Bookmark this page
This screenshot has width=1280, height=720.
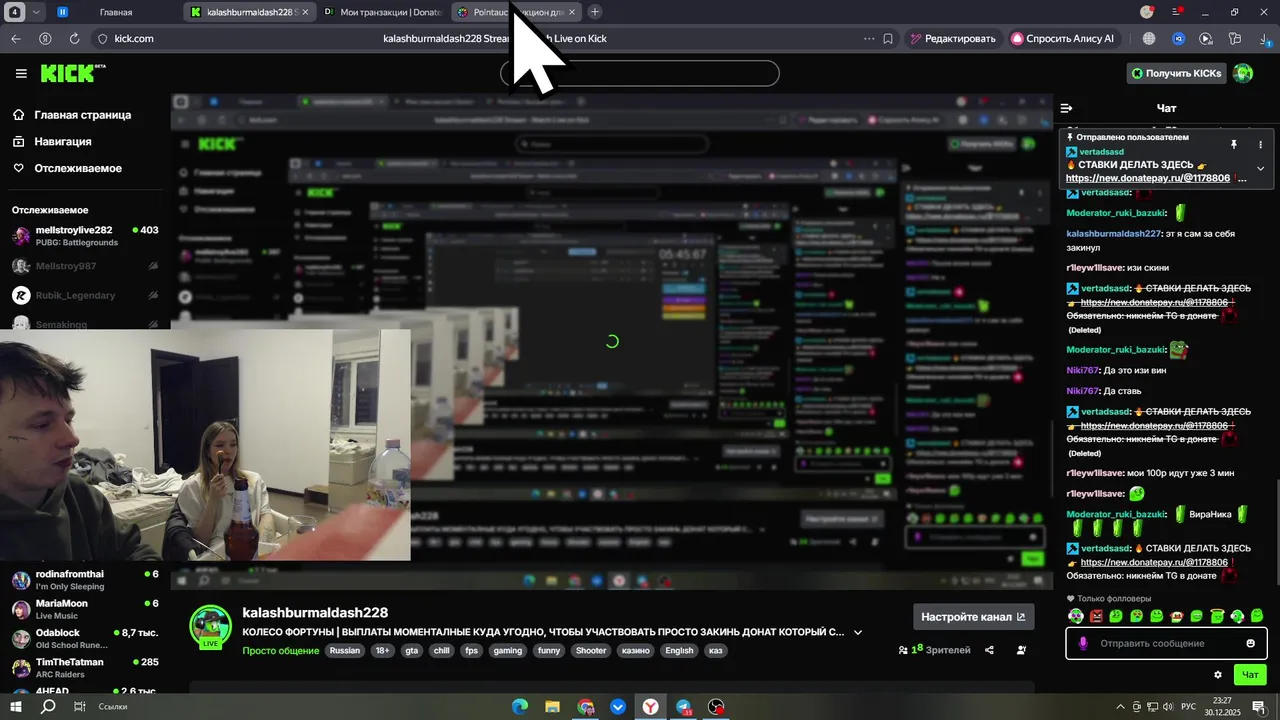tap(888, 38)
